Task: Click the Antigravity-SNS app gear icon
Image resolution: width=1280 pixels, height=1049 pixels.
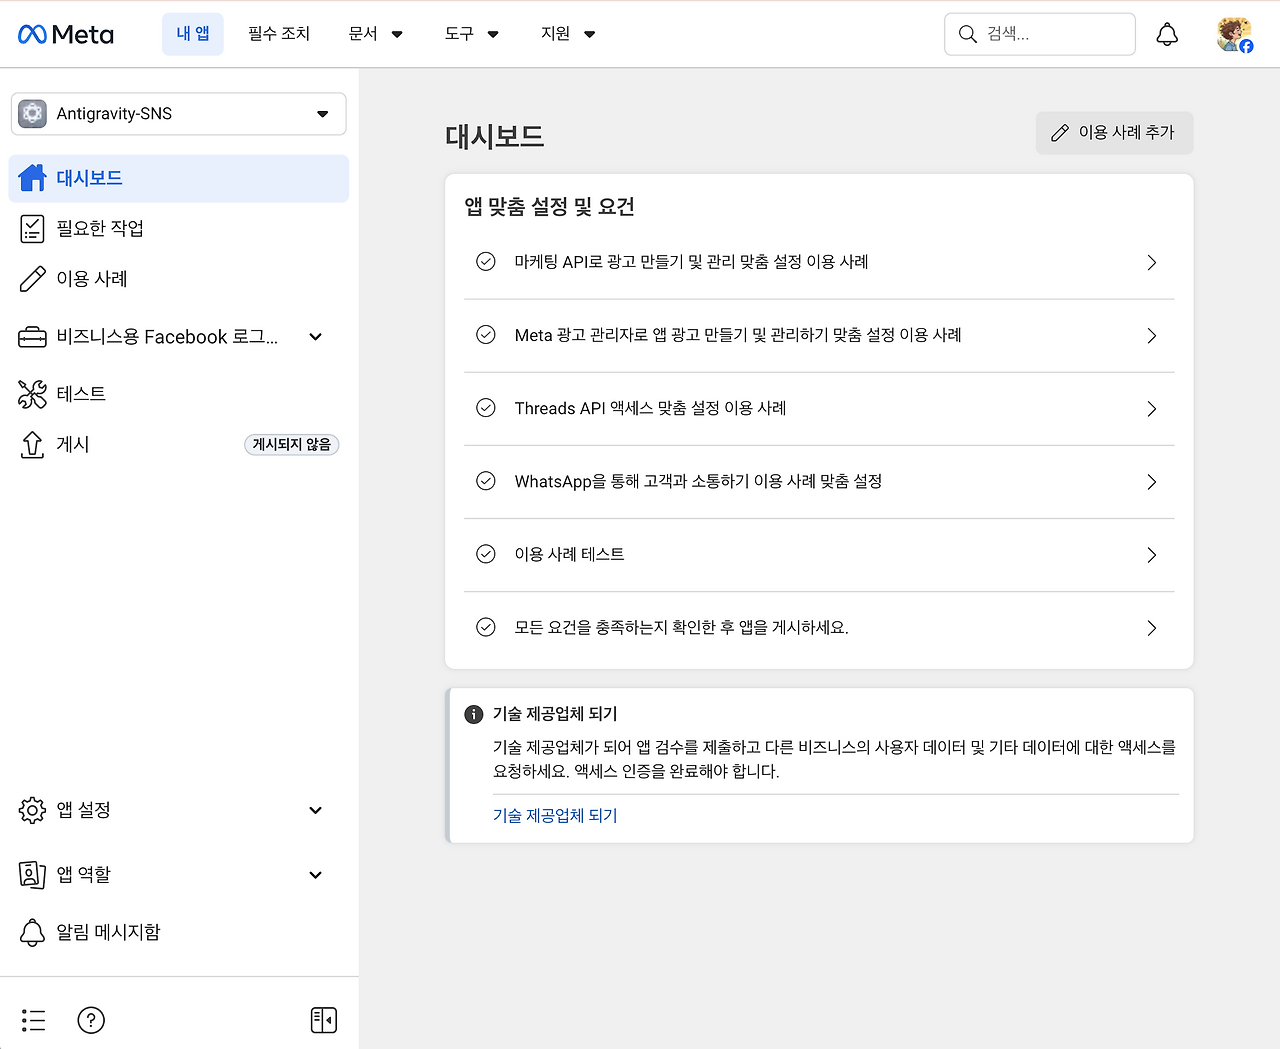Action: [x=32, y=114]
